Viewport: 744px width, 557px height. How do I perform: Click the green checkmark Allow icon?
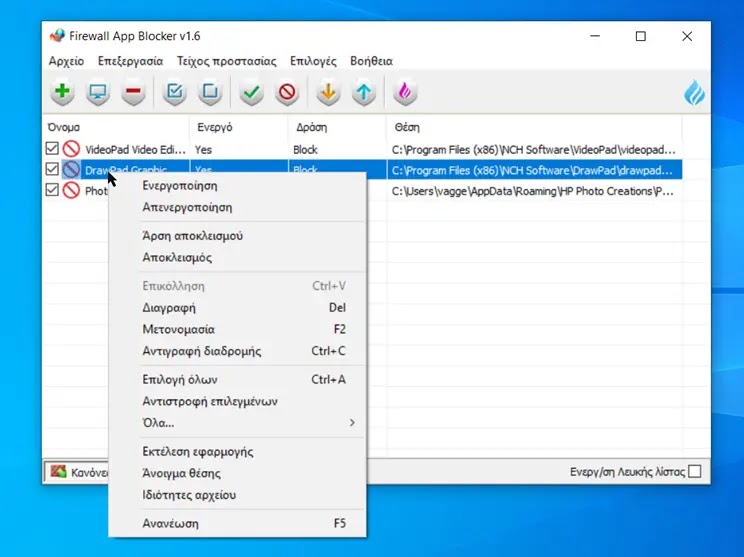point(251,92)
